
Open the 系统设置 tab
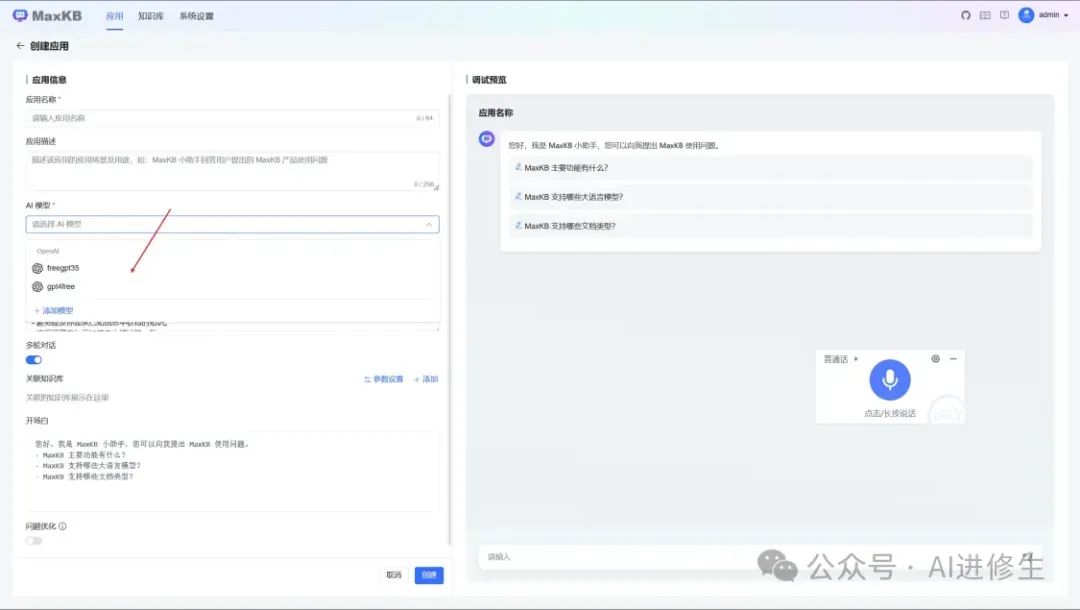coord(196,16)
